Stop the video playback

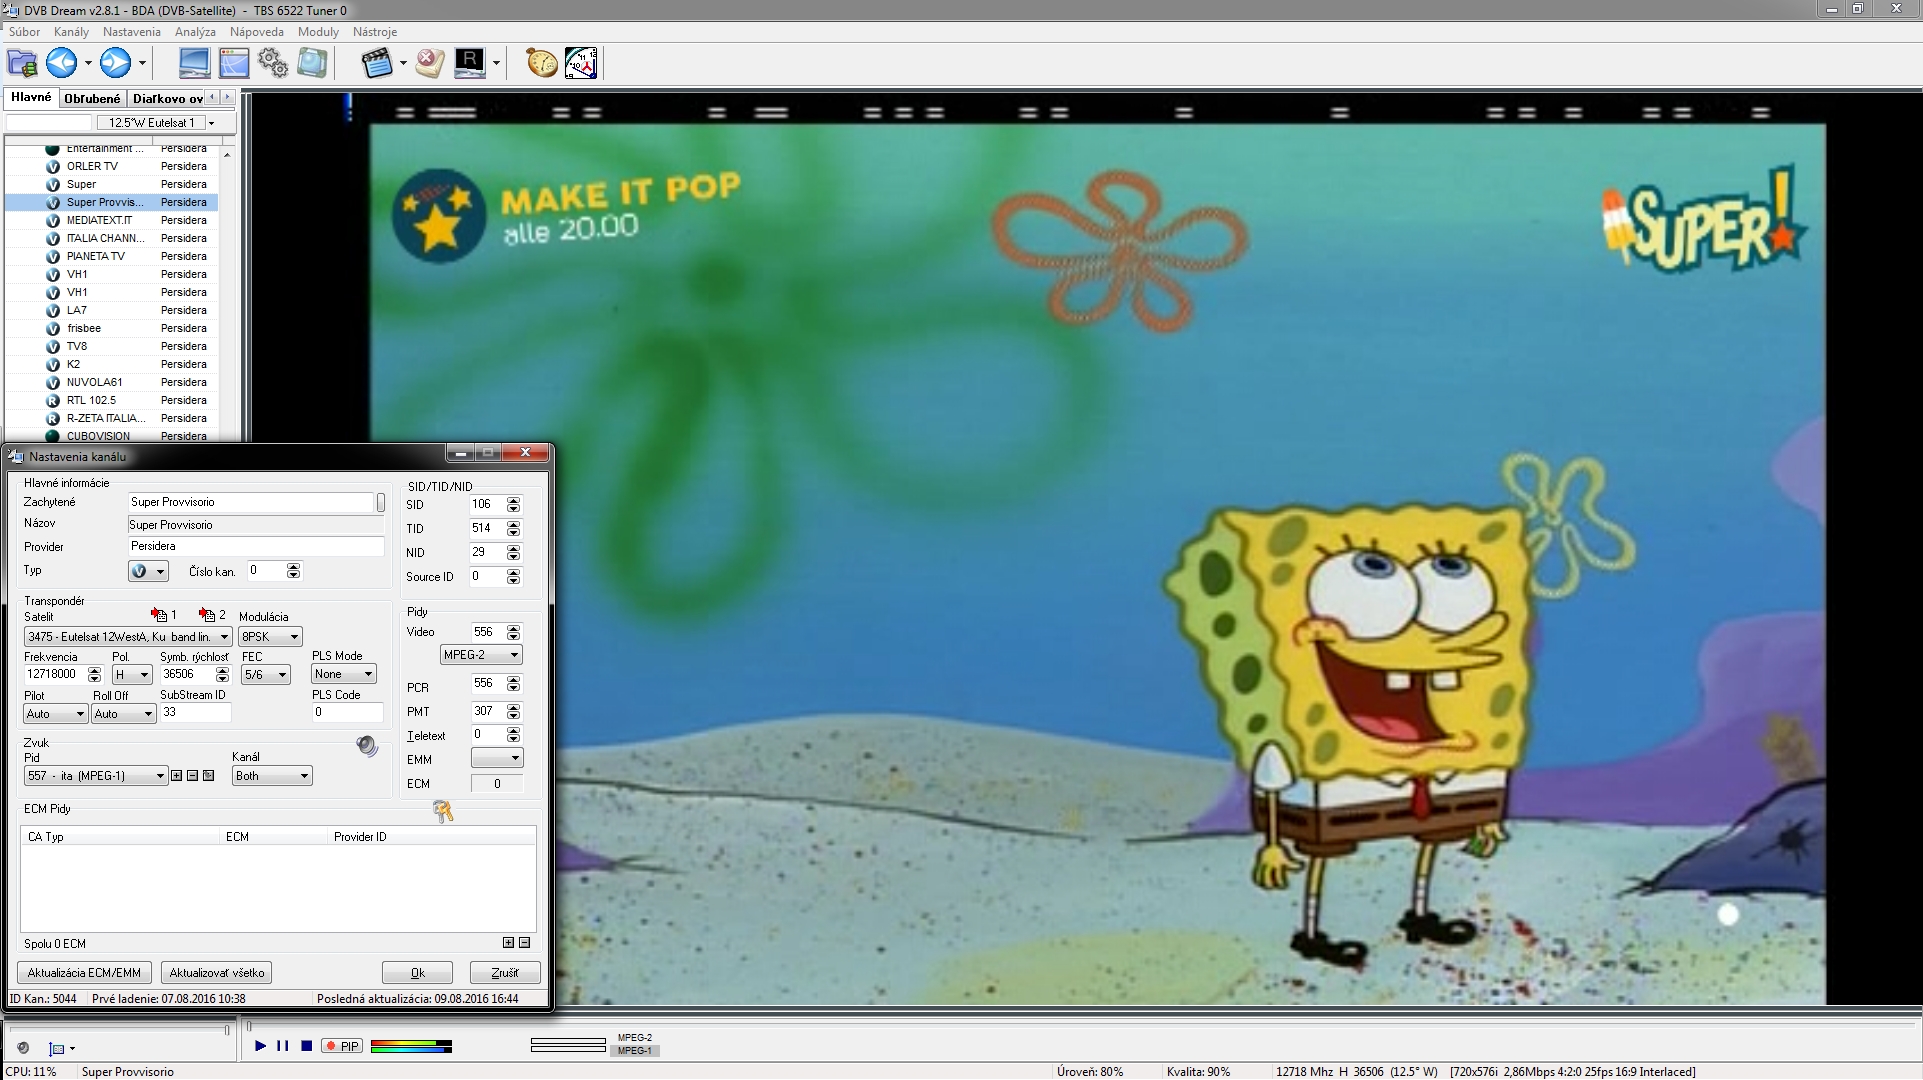click(x=307, y=1046)
